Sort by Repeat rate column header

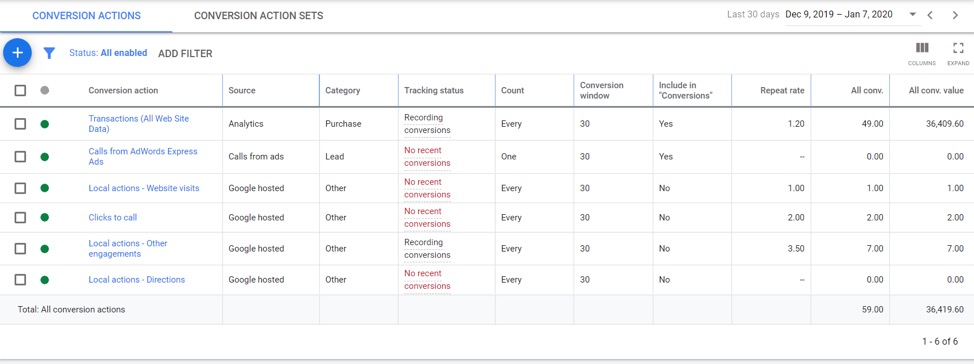782,90
